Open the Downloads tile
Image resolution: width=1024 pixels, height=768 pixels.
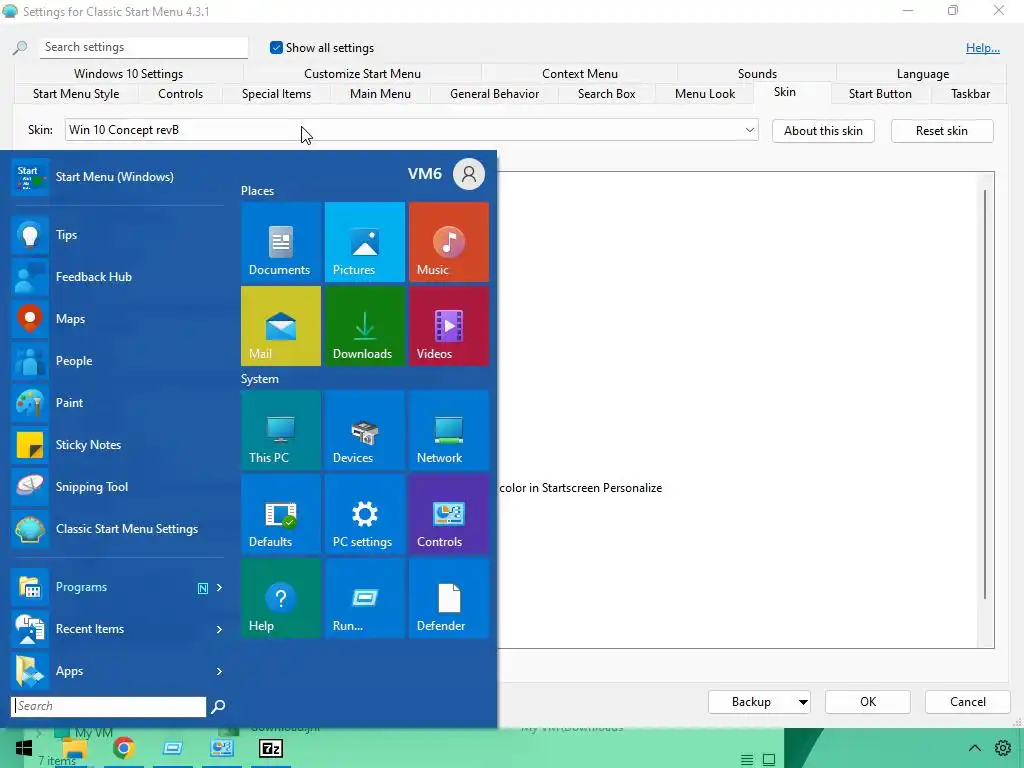pos(364,326)
